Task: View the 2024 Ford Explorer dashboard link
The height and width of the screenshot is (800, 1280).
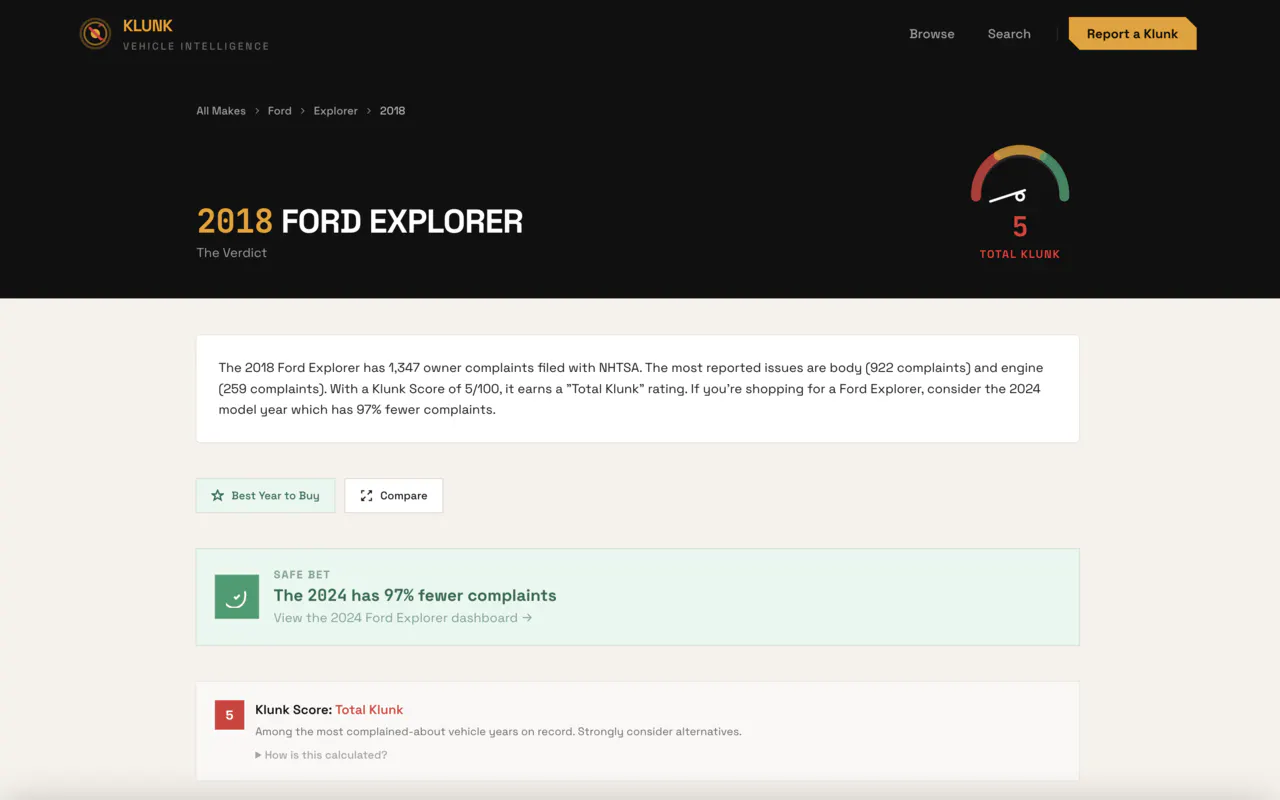Action: click(403, 618)
